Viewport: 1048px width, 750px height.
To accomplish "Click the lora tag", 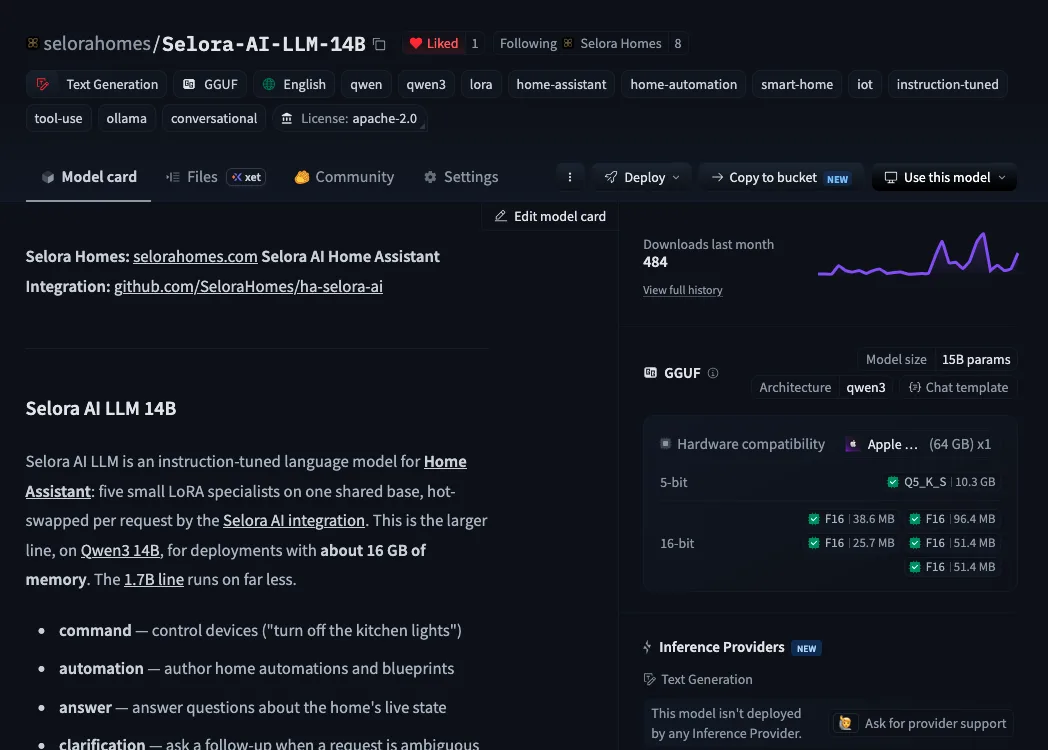I will point(481,84).
